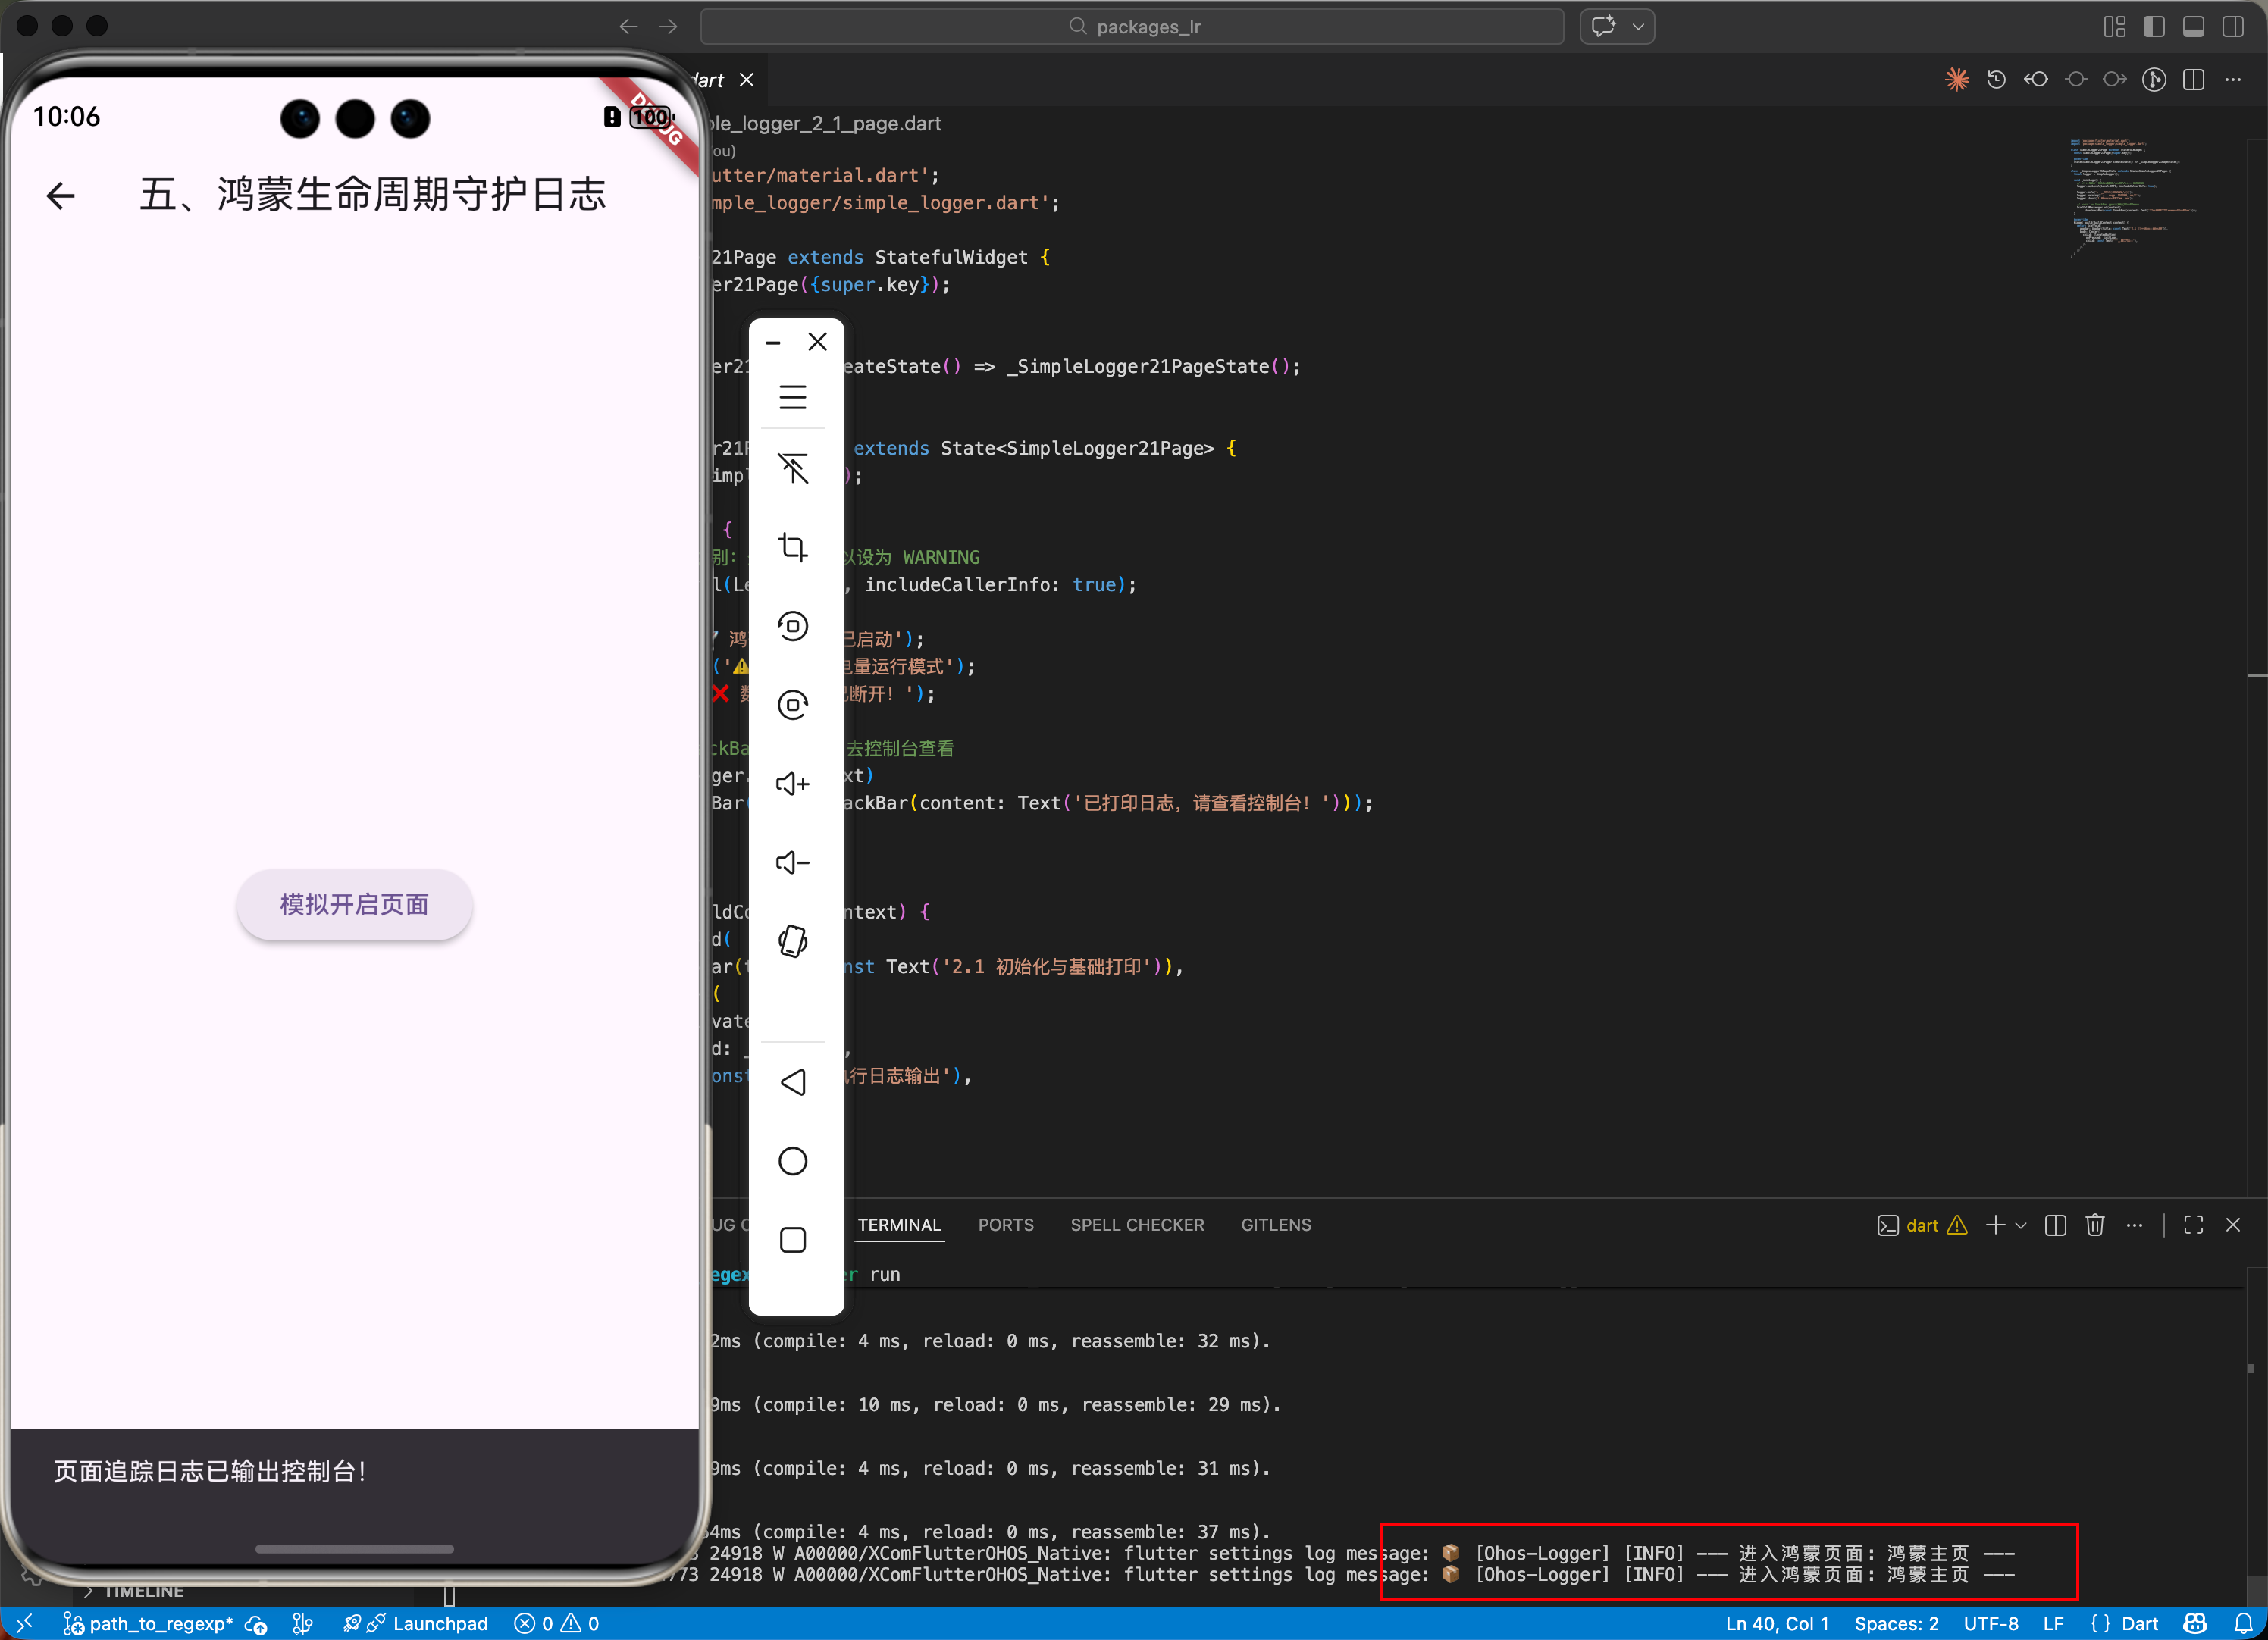Tap the emulator back triangle button
This screenshot has width=2268, height=1640.
pos(793,1082)
